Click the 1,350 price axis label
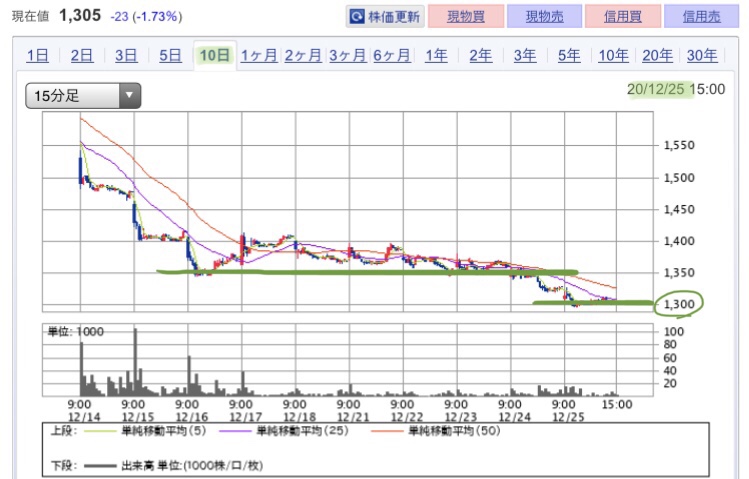This screenshot has height=479, width=749. click(679, 273)
